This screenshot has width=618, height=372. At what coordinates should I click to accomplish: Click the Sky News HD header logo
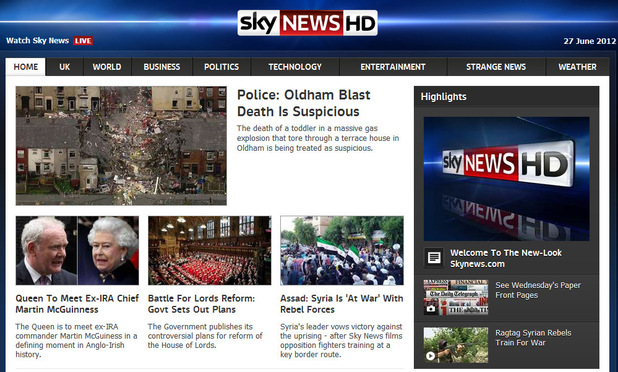click(x=307, y=23)
